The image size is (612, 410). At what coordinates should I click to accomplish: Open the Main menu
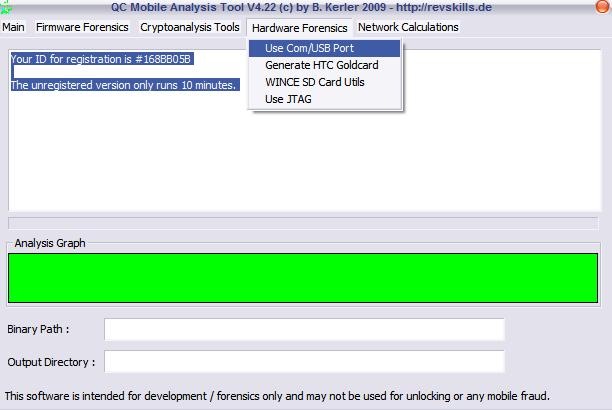pos(13,27)
